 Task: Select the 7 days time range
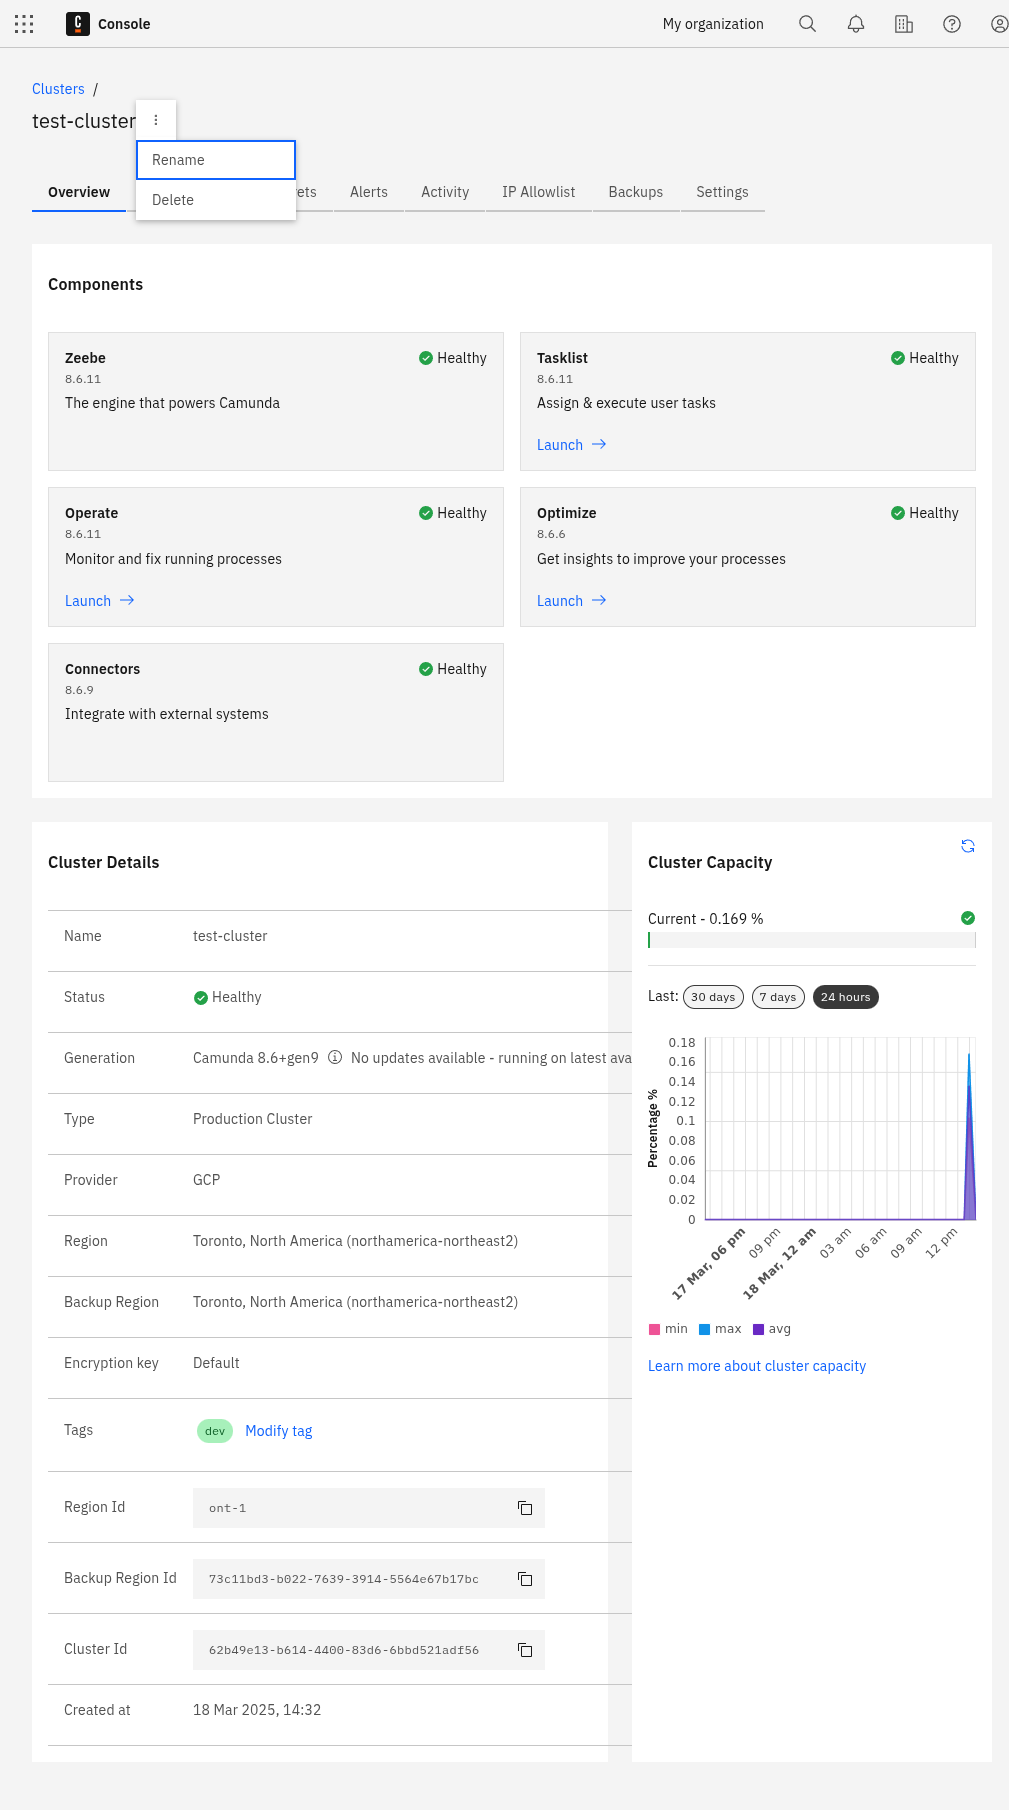[777, 997]
